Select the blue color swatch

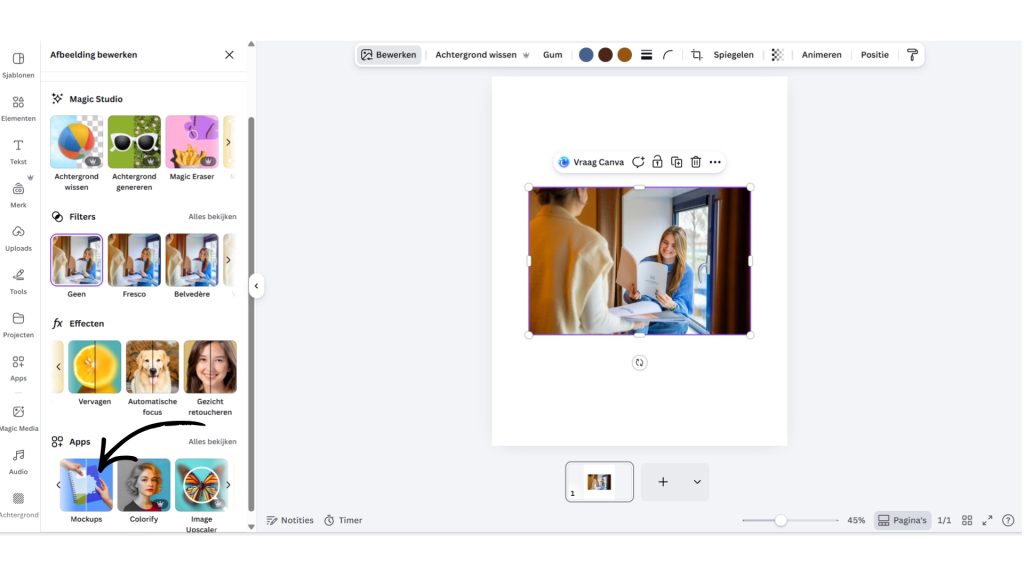click(x=586, y=55)
